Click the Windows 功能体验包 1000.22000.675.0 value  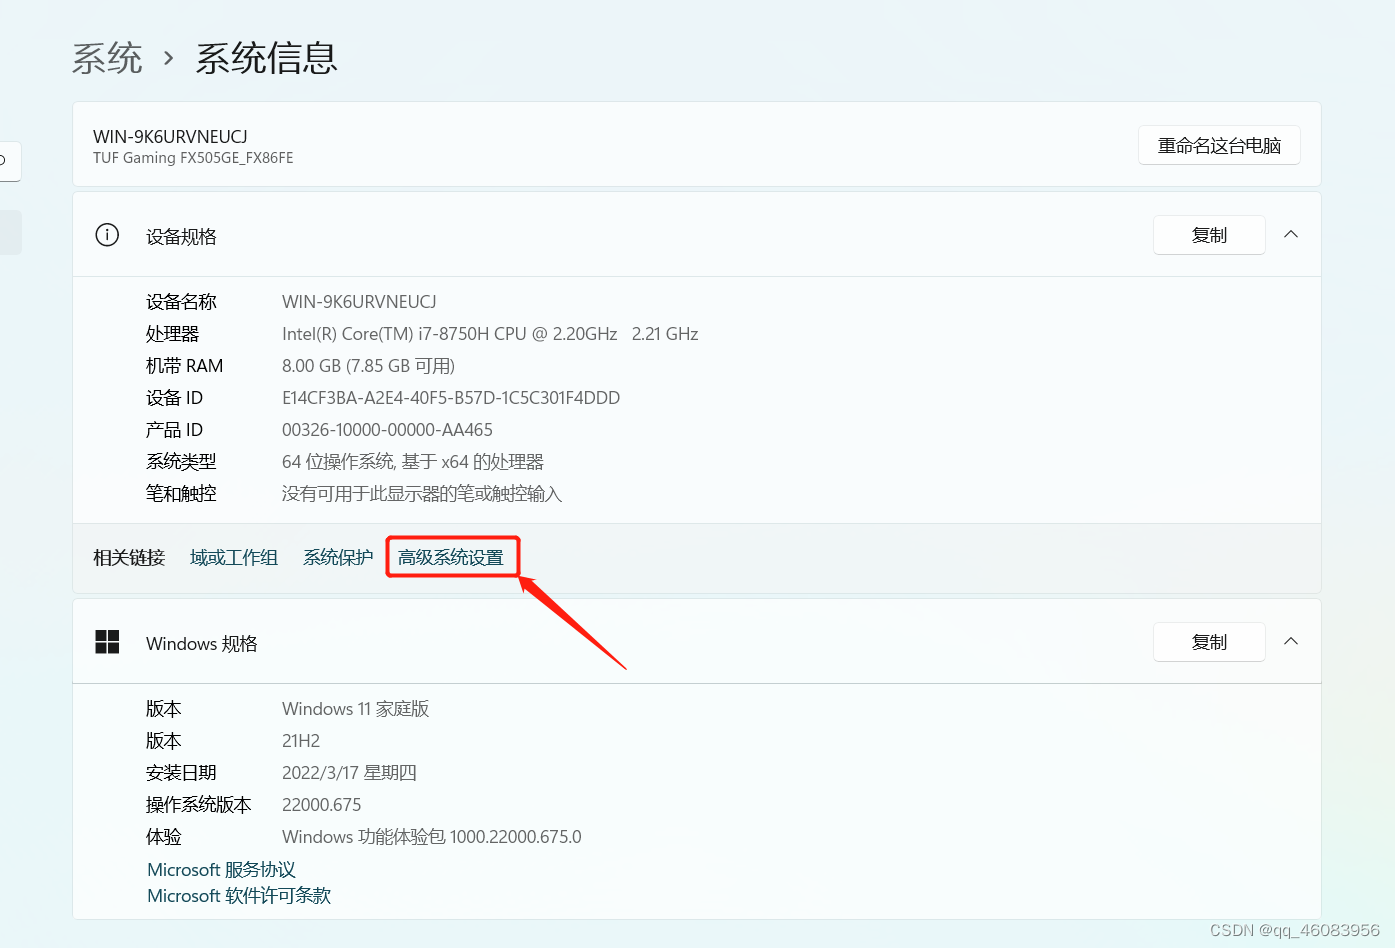pyautogui.click(x=431, y=837)
